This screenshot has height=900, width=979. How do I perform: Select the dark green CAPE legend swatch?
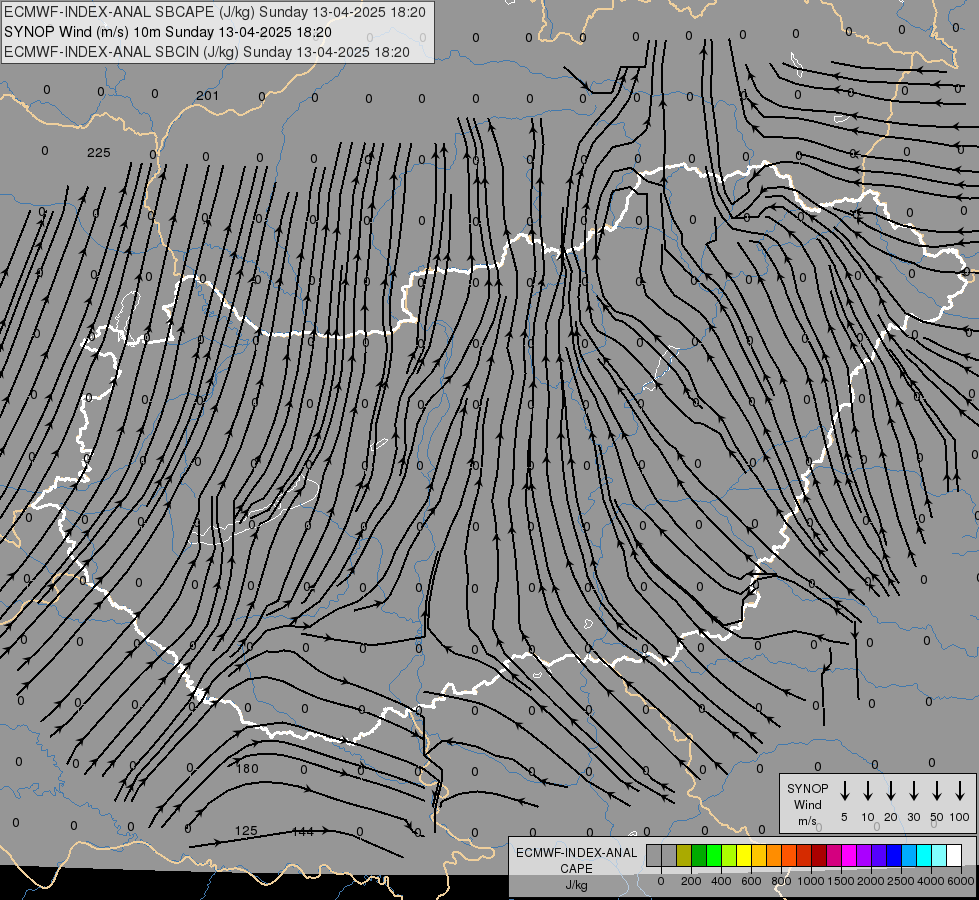click(699, 855)
